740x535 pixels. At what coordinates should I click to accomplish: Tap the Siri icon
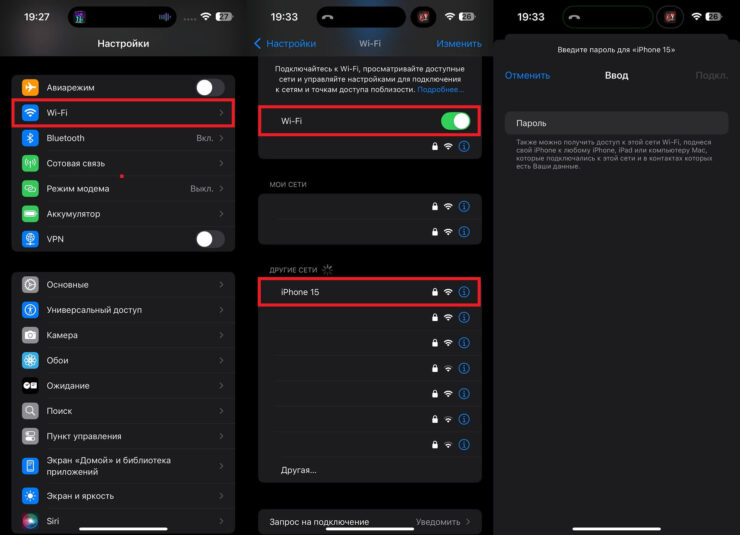pyautogui.click(x=30, y=521)
